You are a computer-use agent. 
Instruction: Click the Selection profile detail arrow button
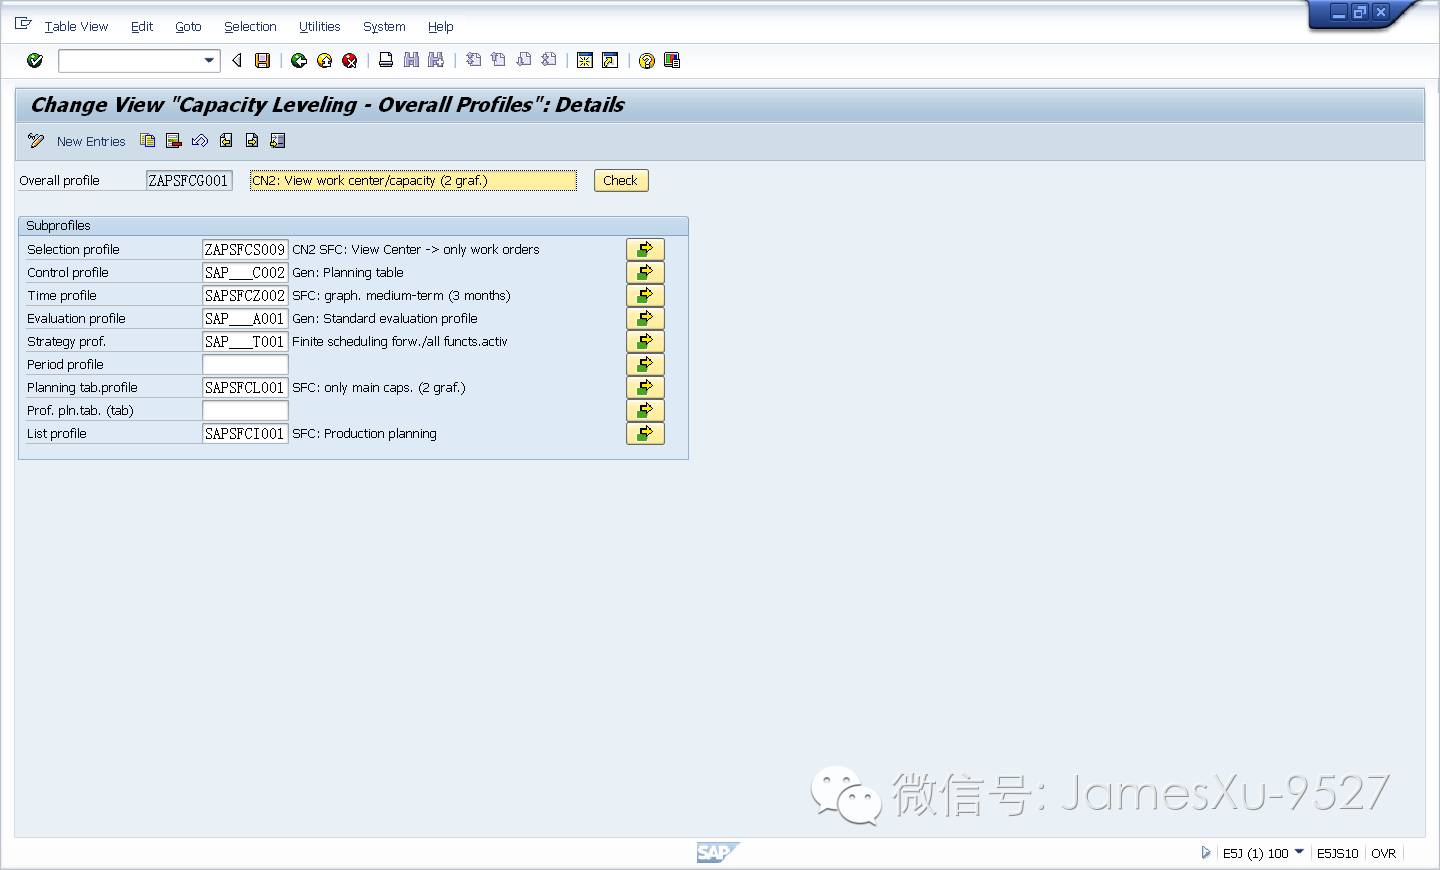click(645, 250)
